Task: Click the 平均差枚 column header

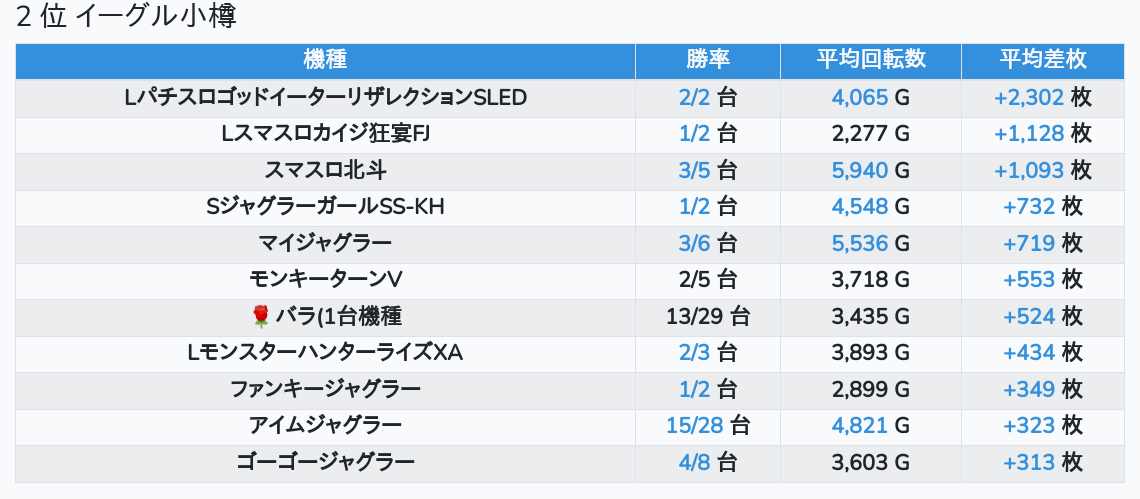Action: (1043, 60)
